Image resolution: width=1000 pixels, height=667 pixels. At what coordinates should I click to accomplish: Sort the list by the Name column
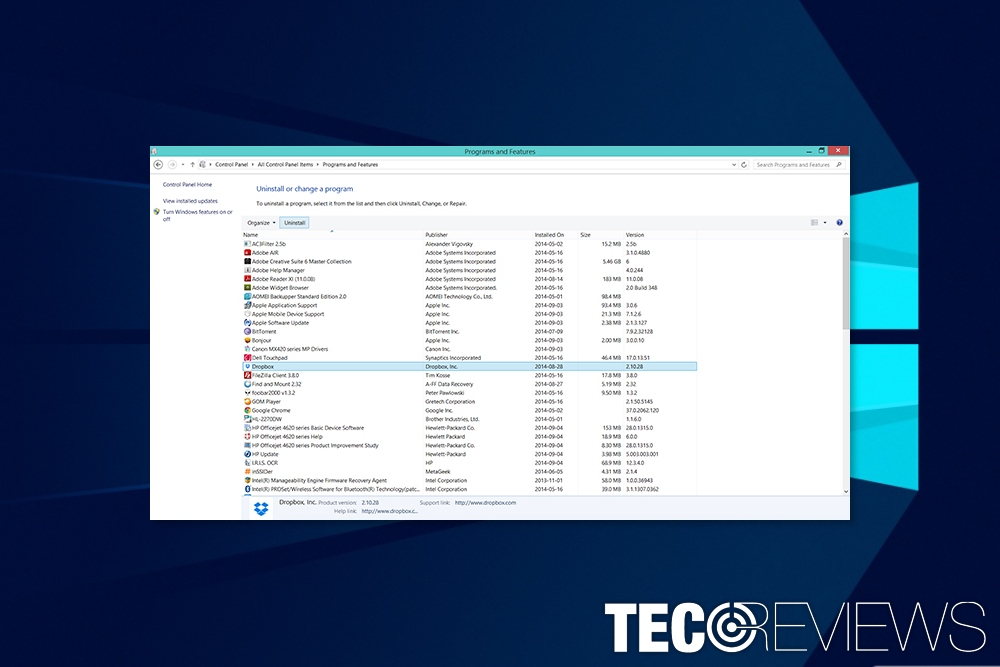click(332, 235)
